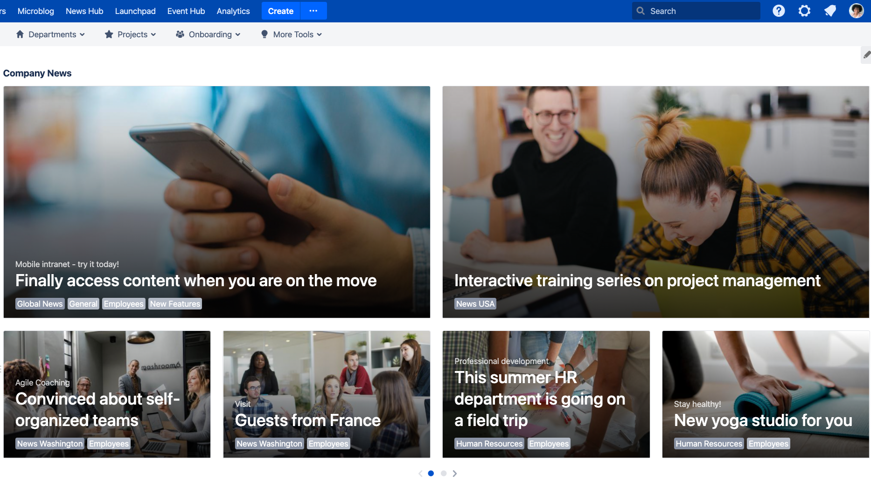Open the notifications icon in the header
The width and height of the screenshot is (871, 495).
tap(830, 11)
